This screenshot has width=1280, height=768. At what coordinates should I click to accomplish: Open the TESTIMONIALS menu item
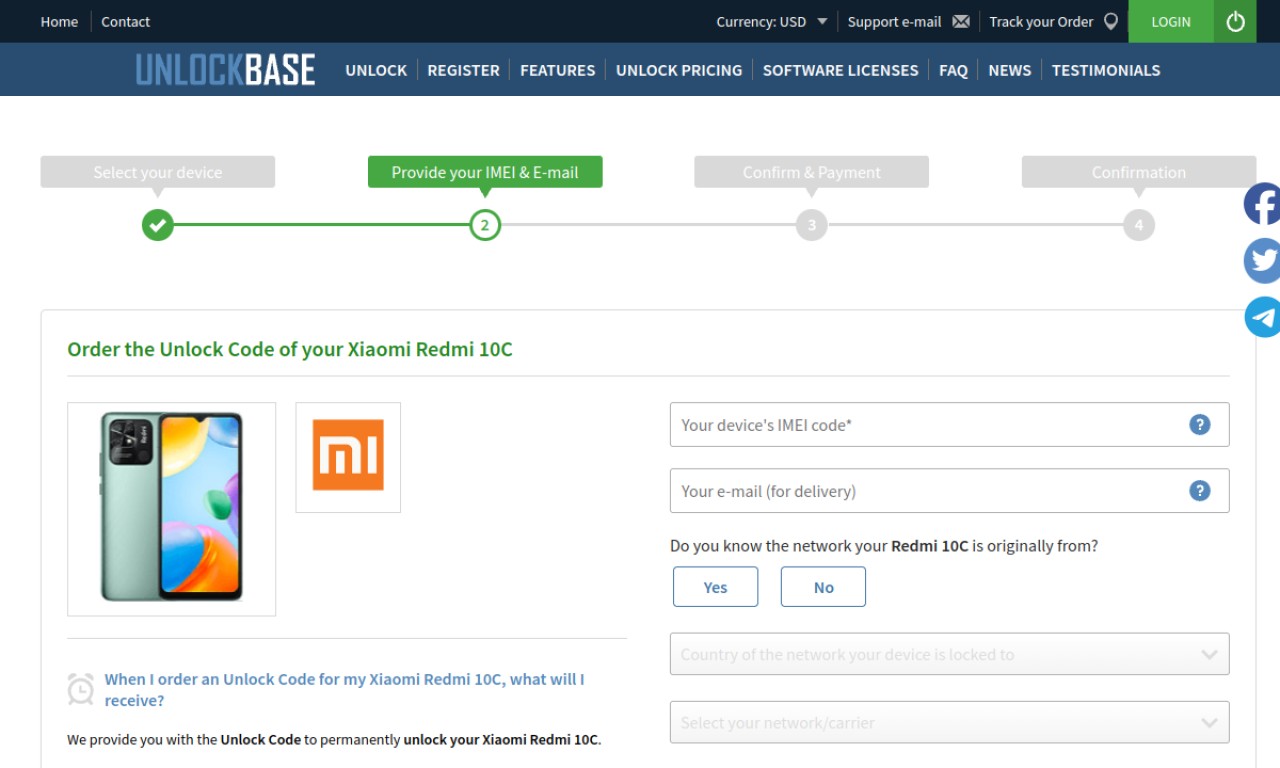[x=1106, y=70]
